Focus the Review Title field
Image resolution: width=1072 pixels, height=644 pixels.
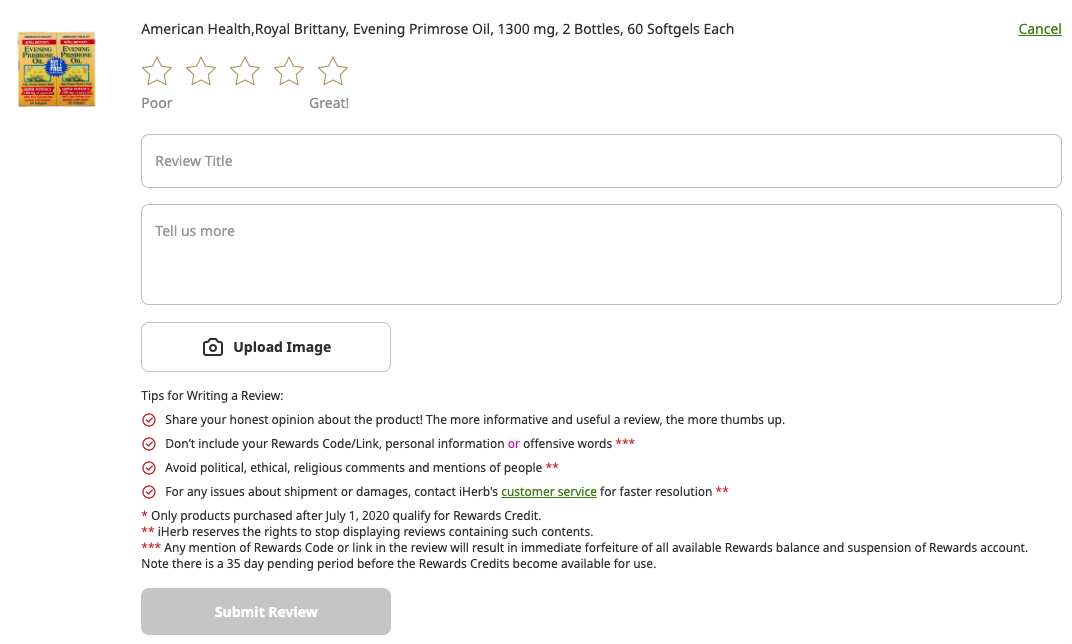pyautogui.click(x=601, y=161)
